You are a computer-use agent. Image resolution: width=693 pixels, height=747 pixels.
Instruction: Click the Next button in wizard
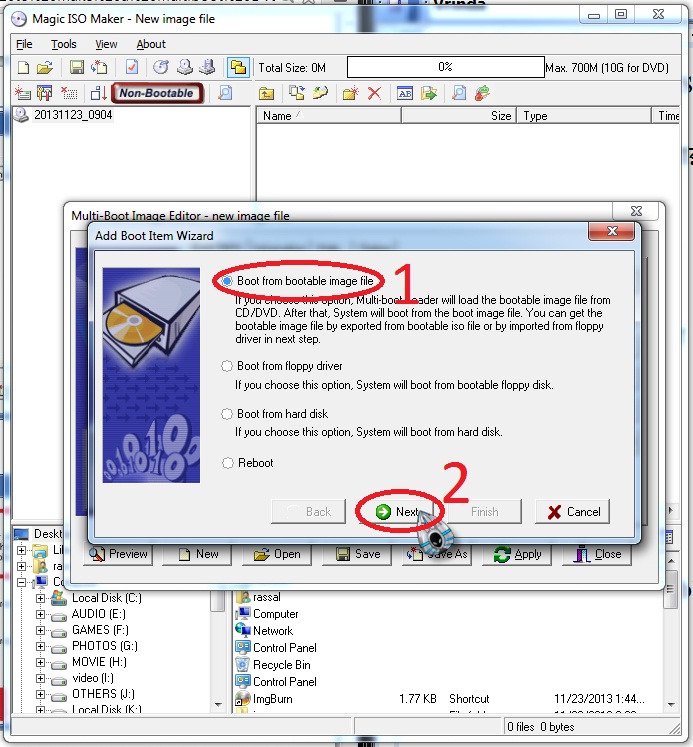397,512
